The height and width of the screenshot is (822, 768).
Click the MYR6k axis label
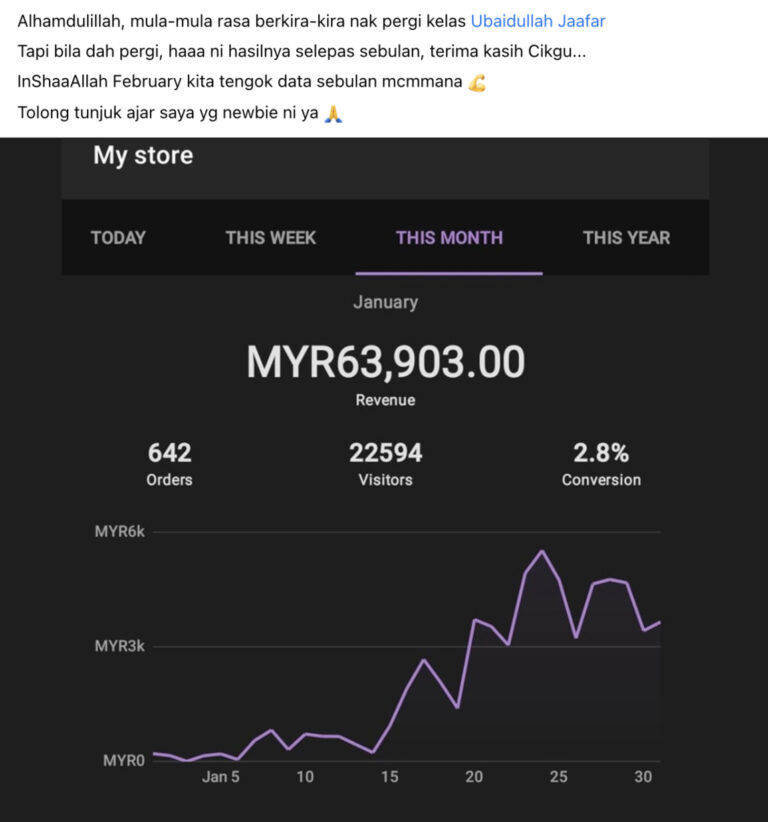pyautogui.click(x=120, y=532)
